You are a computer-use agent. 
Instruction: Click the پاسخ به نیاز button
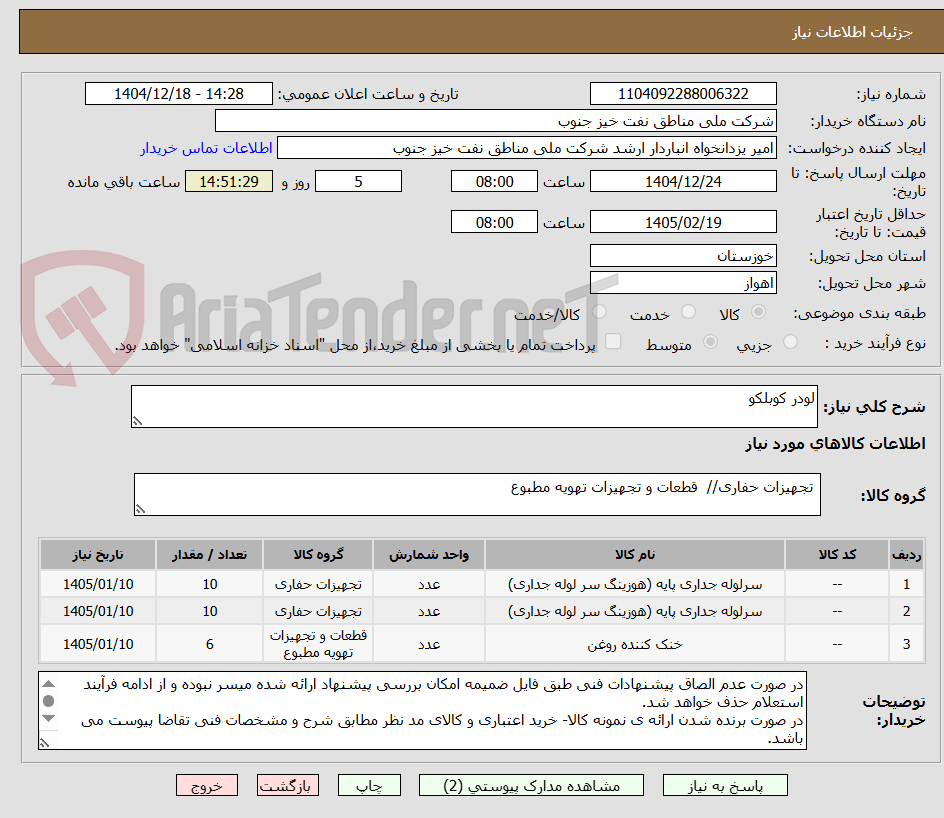pyautogui.click(x=725, y=785)
